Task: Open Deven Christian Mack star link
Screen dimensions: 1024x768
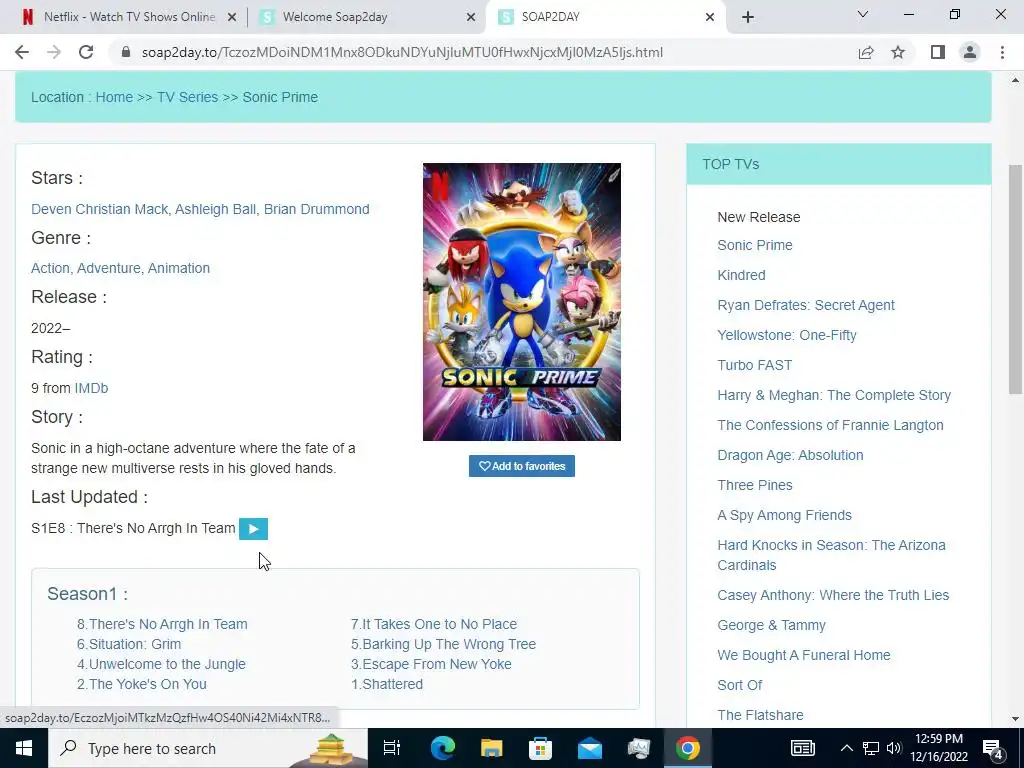Action: click(100, 209)
